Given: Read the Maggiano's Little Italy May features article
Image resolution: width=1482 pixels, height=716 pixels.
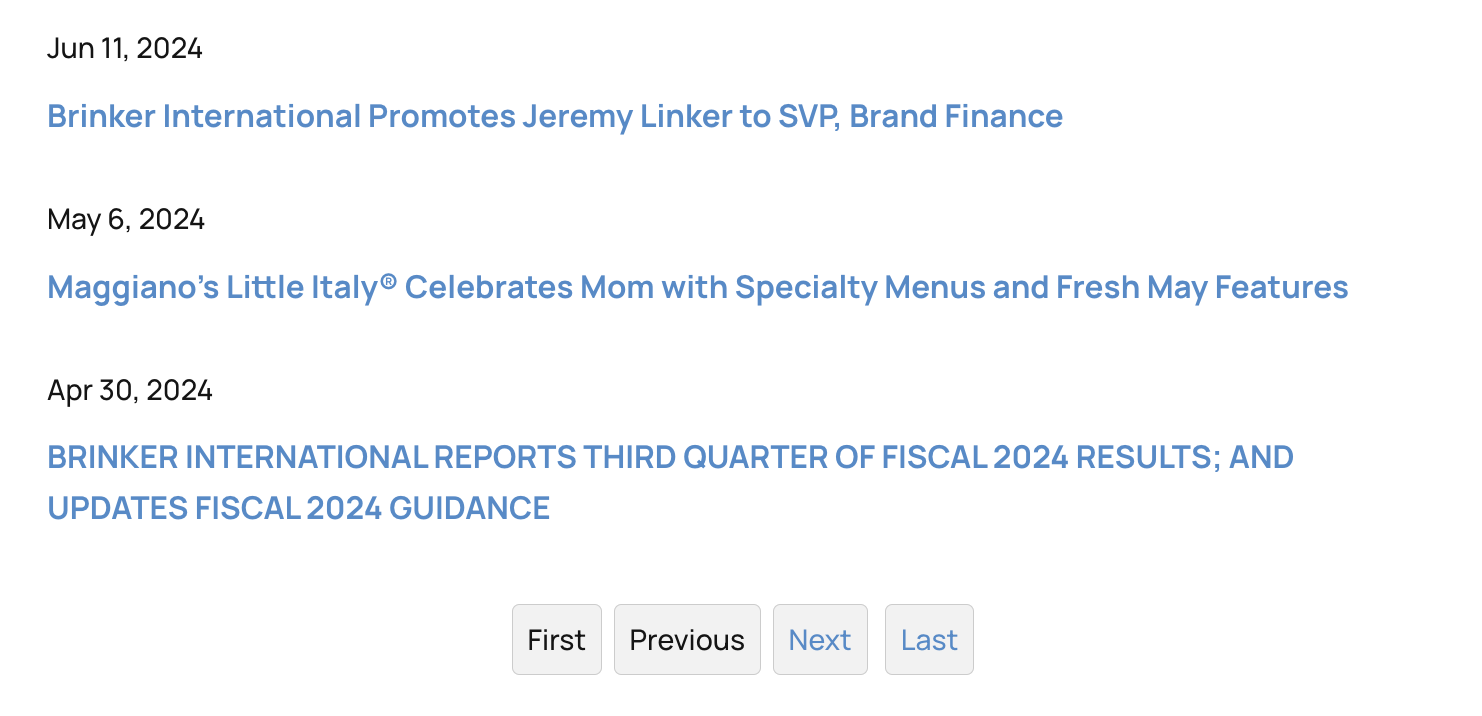Looking at the screenshot, I should tap(697, 287).
